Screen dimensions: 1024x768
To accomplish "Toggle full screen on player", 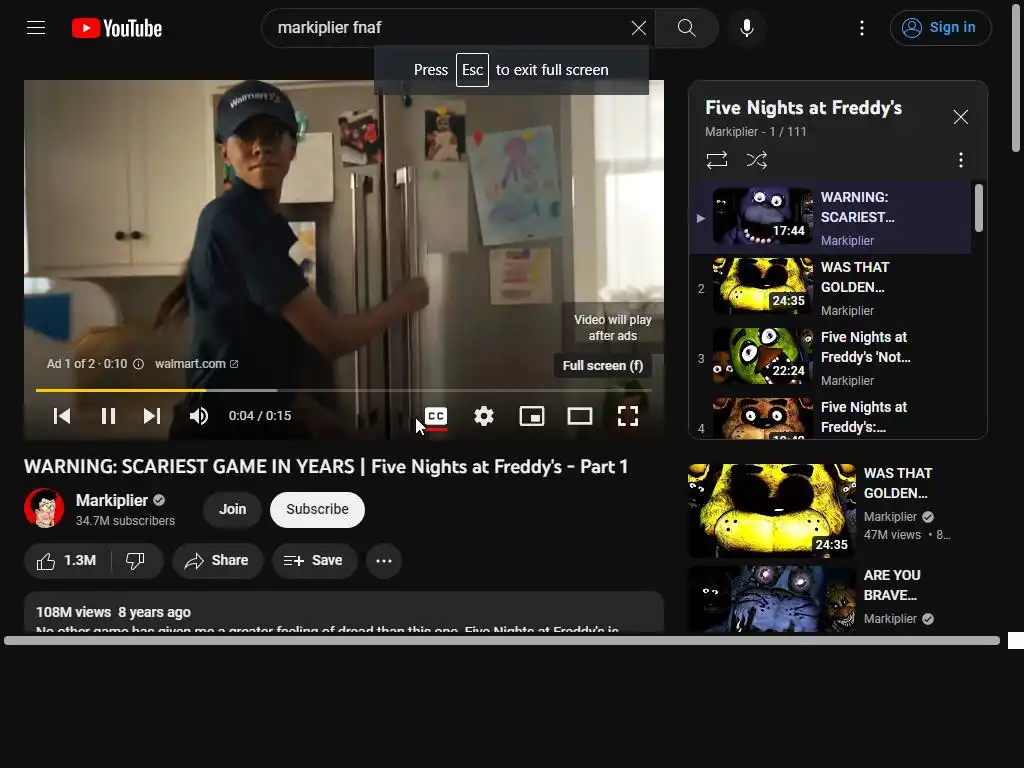I will pos(628,416).
